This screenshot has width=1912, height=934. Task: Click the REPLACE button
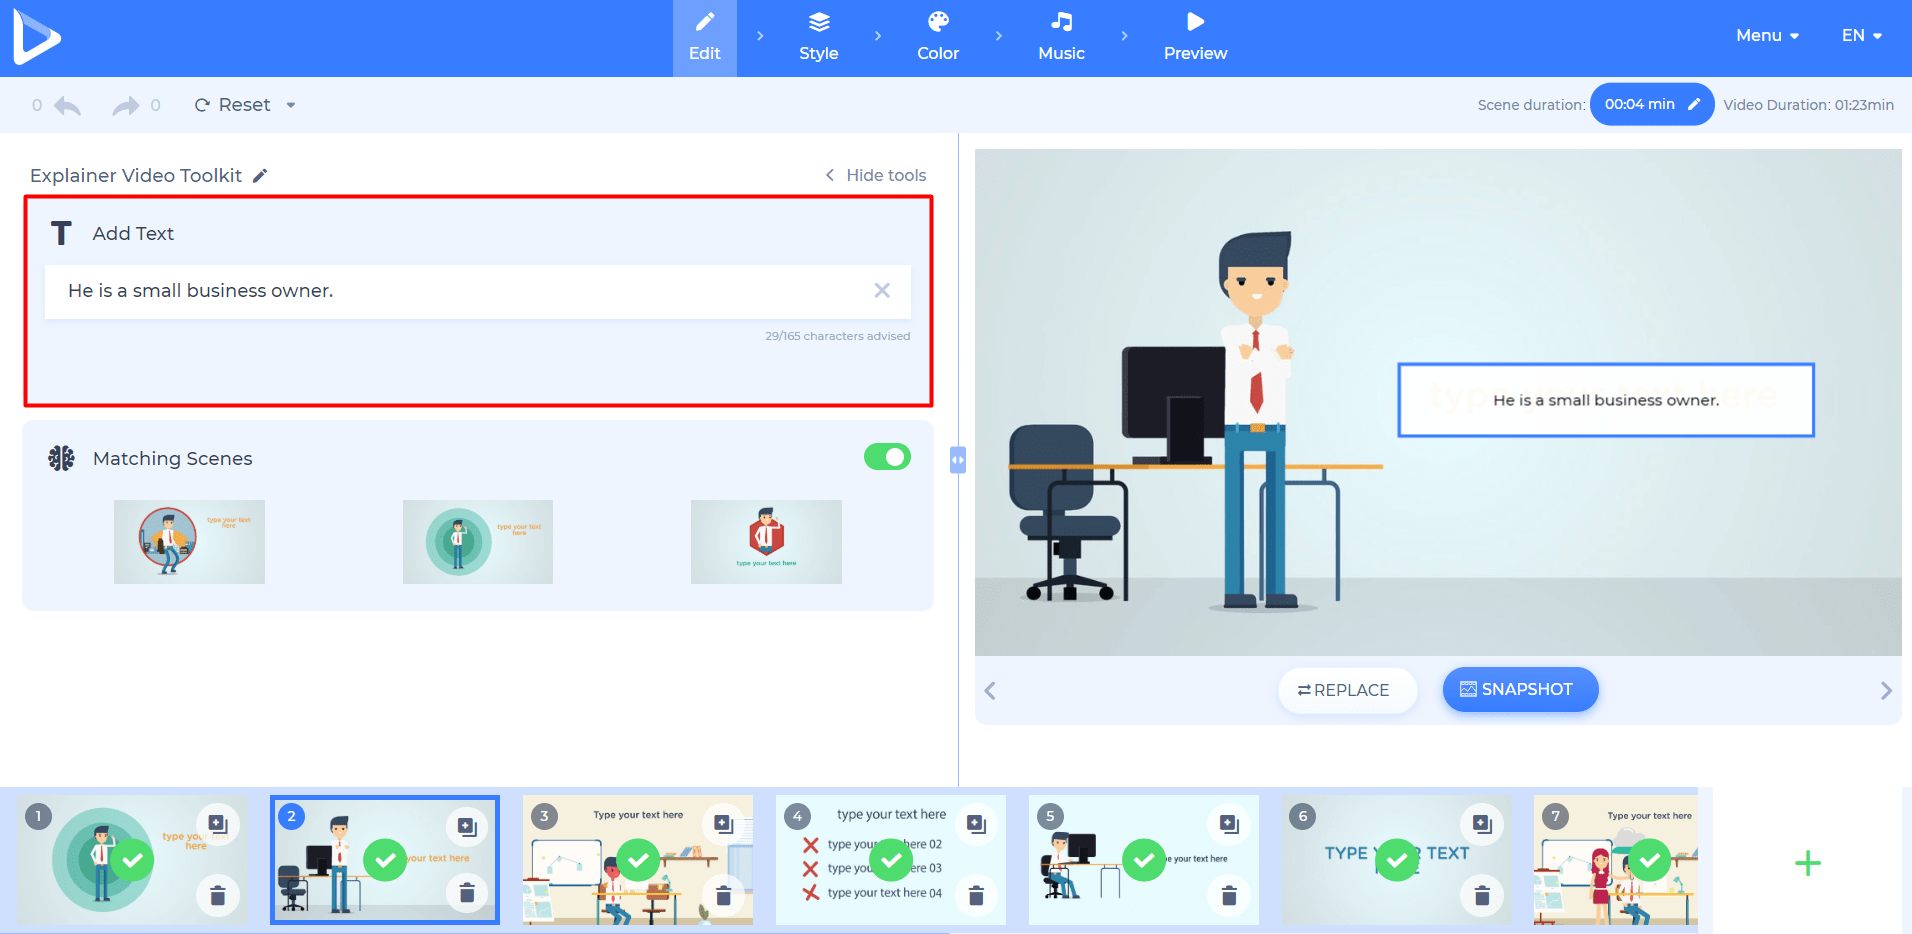tap(1346, 689)
